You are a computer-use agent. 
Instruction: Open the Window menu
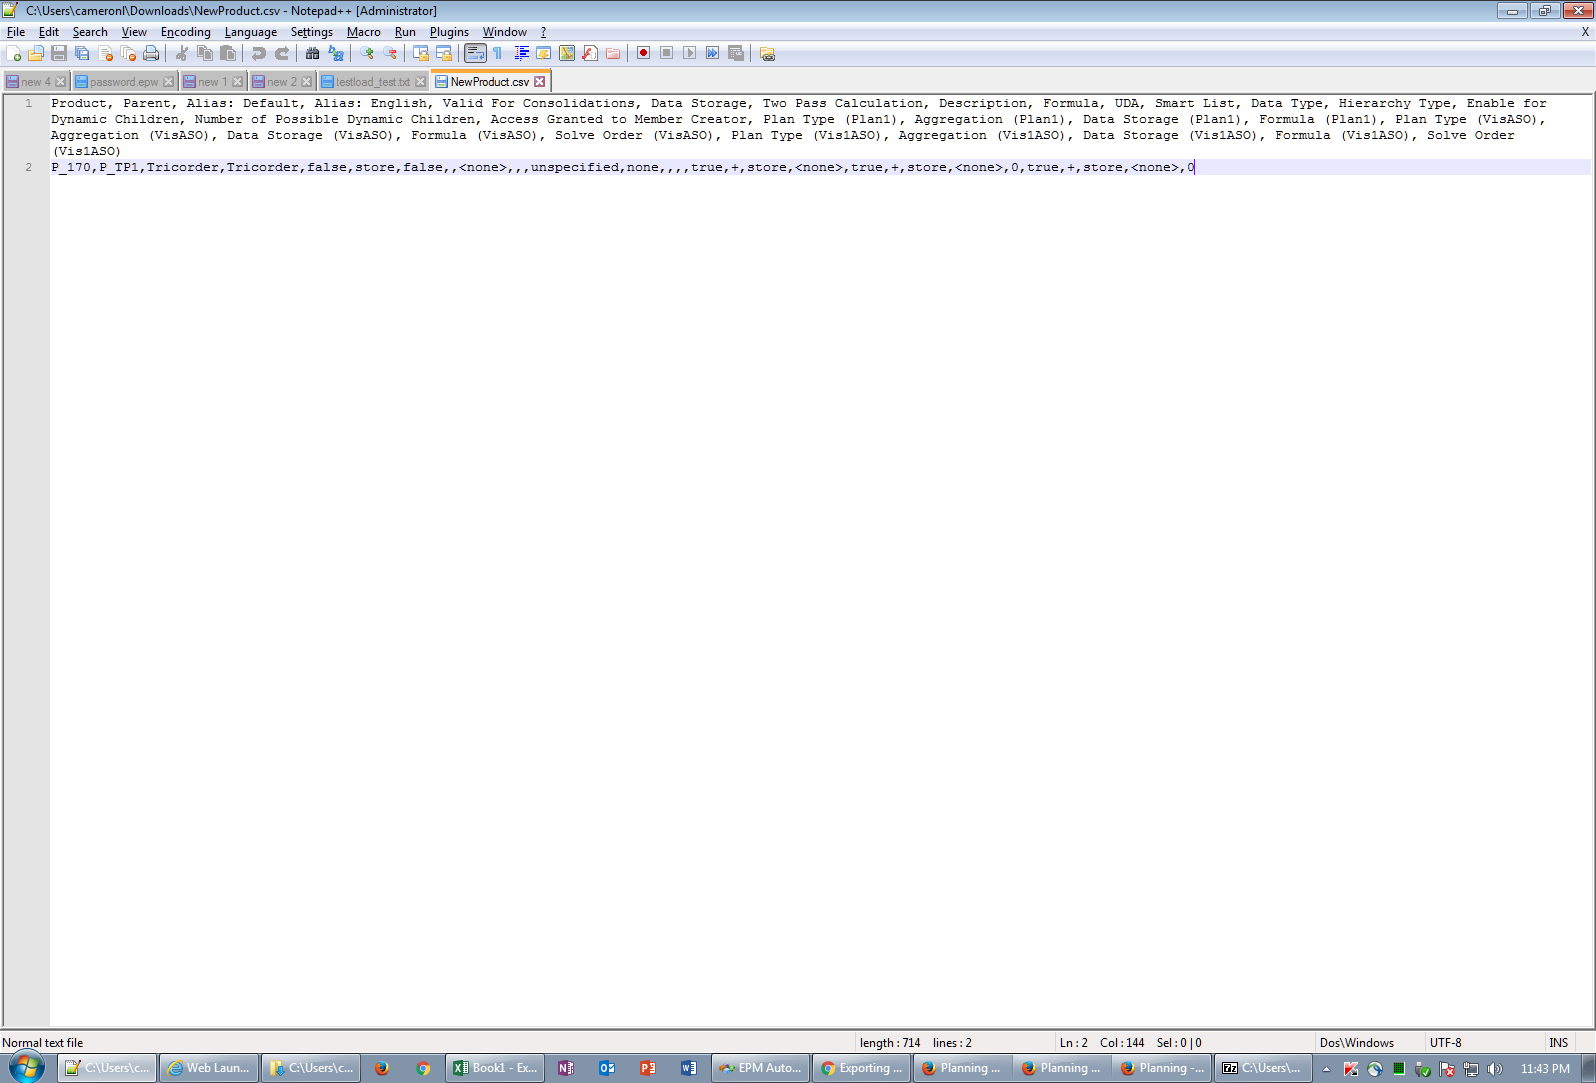coord(505,32)
